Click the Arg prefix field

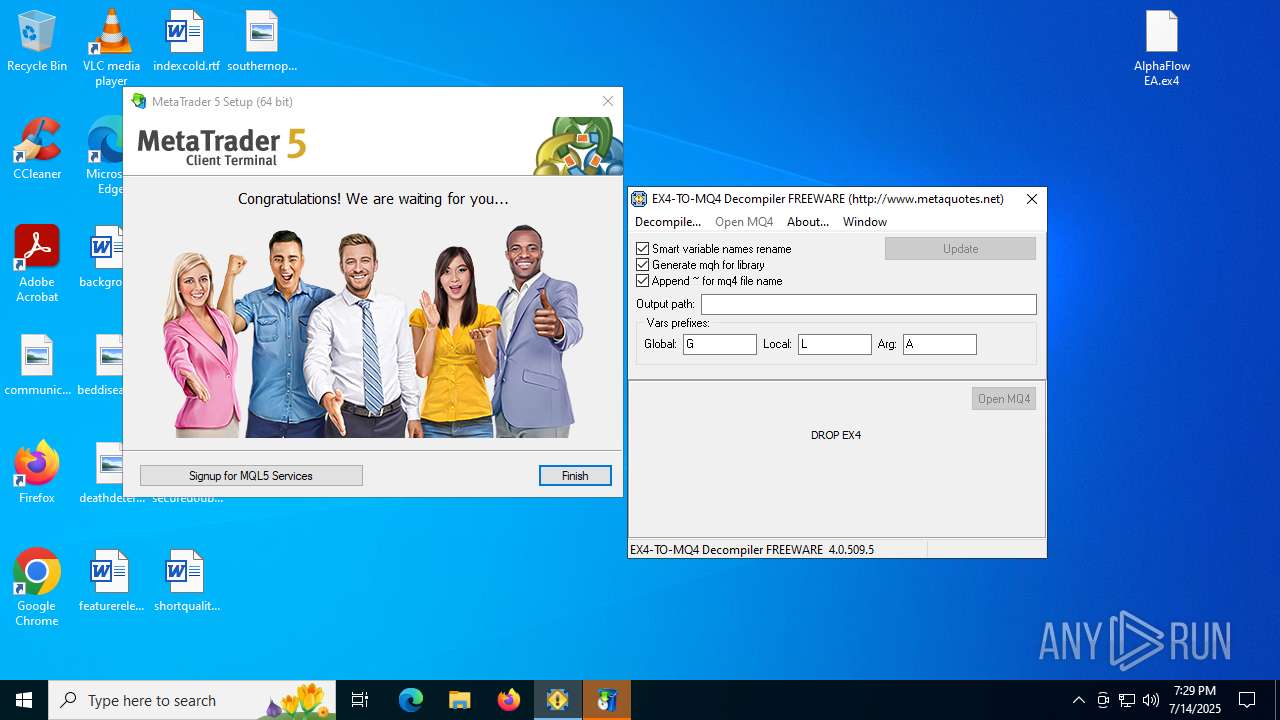(940, 344)
